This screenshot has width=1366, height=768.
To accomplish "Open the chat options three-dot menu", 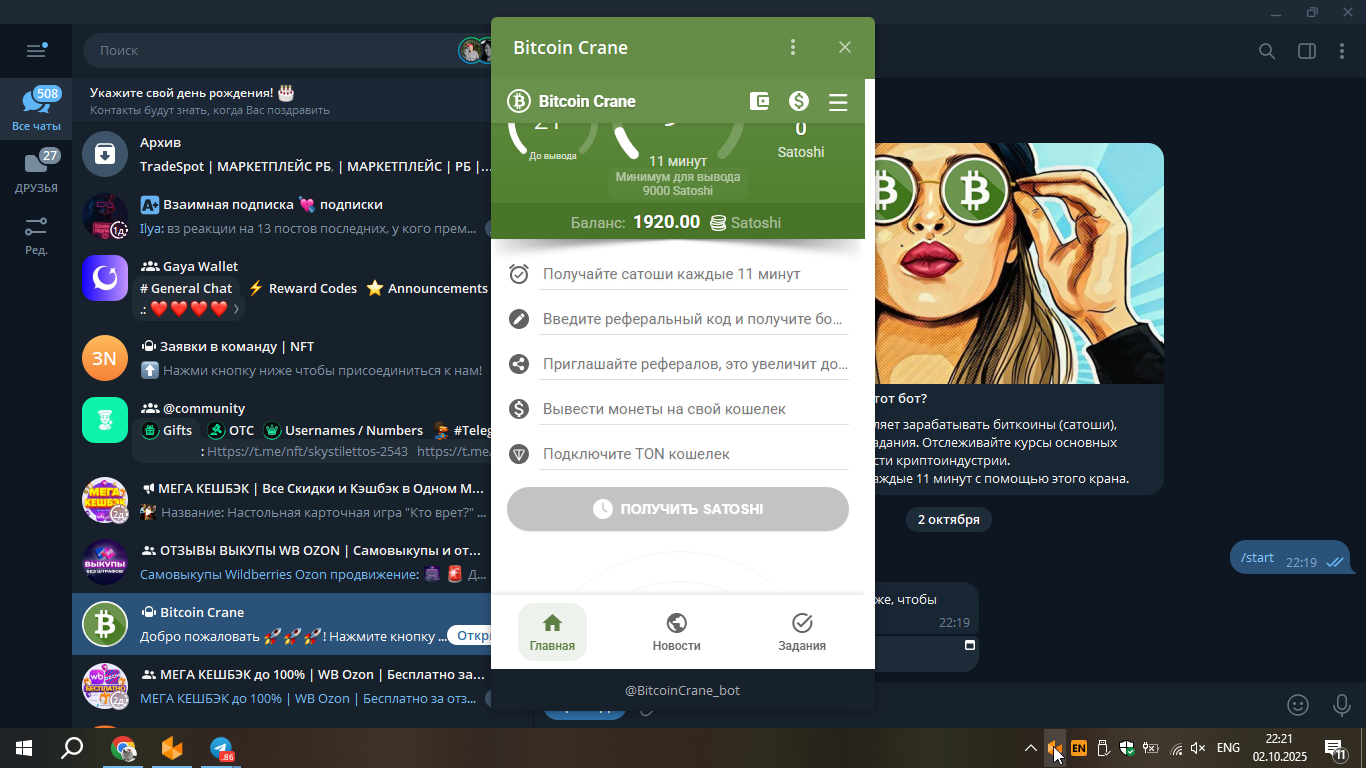I will coord(1341,51).
